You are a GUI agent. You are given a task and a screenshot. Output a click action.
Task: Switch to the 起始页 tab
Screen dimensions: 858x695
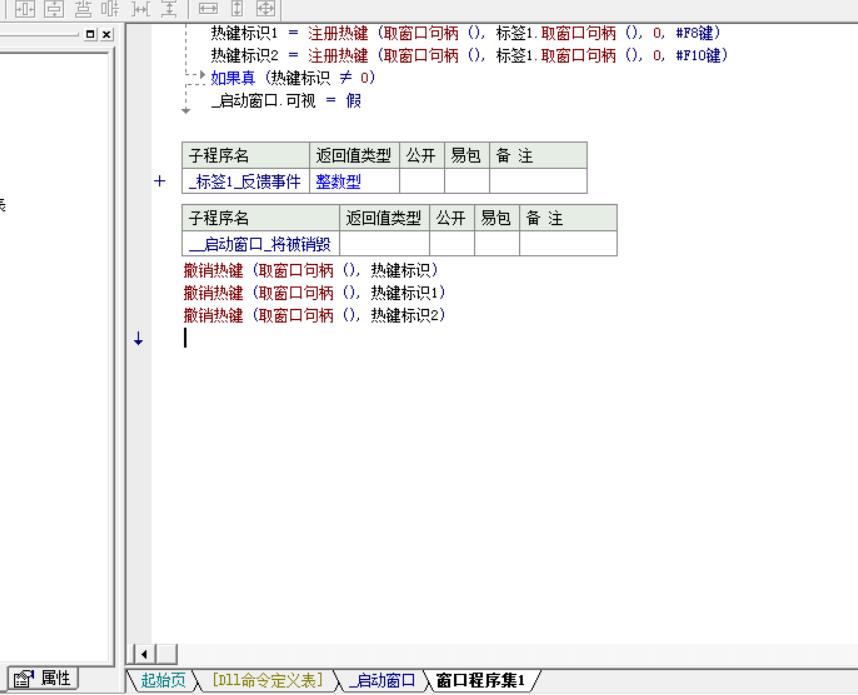tap(163, 680)
